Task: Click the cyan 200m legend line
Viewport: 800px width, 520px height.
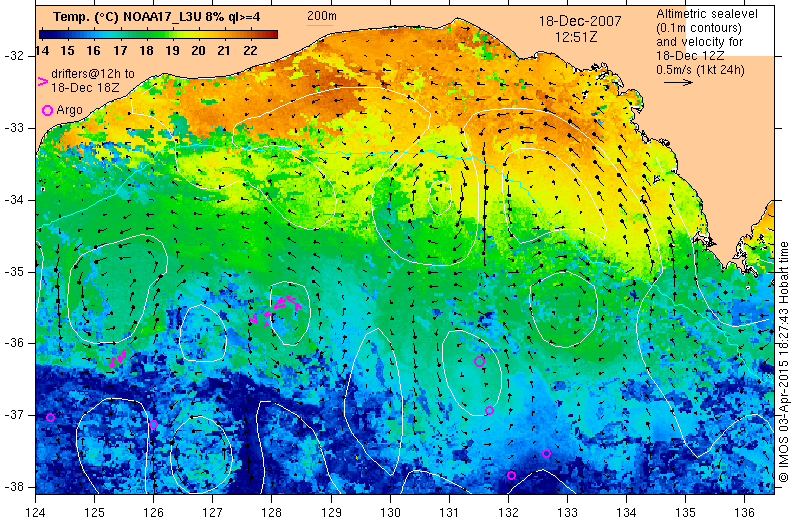Action: (320, 25)
